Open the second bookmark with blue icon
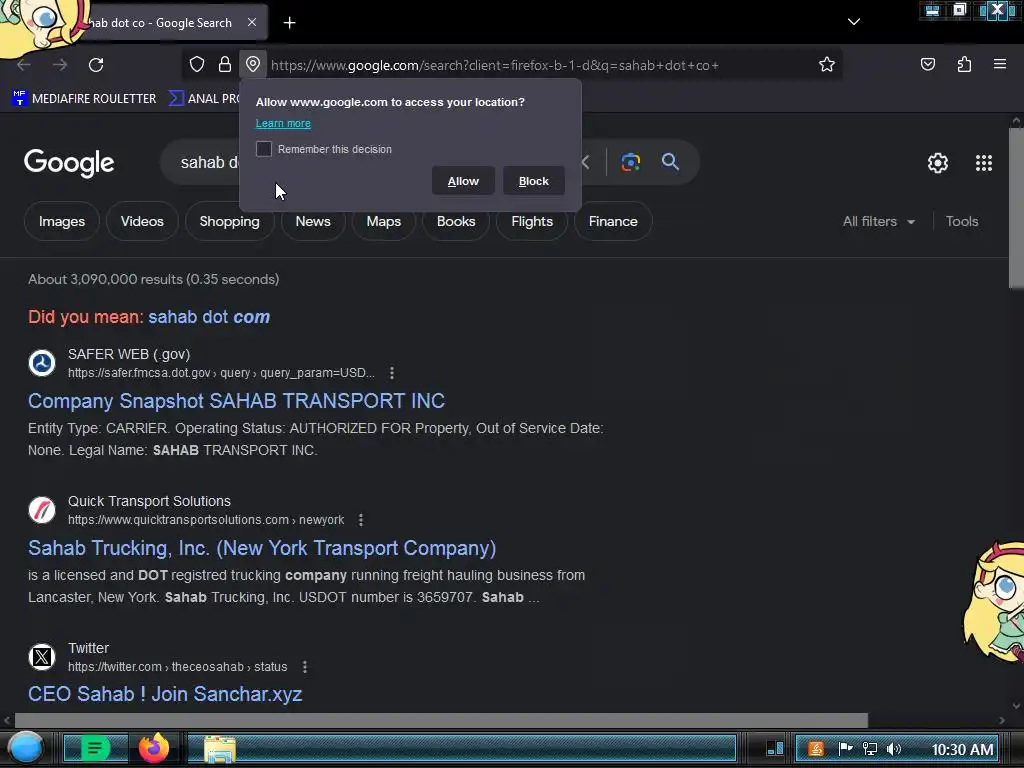Viewport: 1024px width, 768px height. tap(204, 98)
